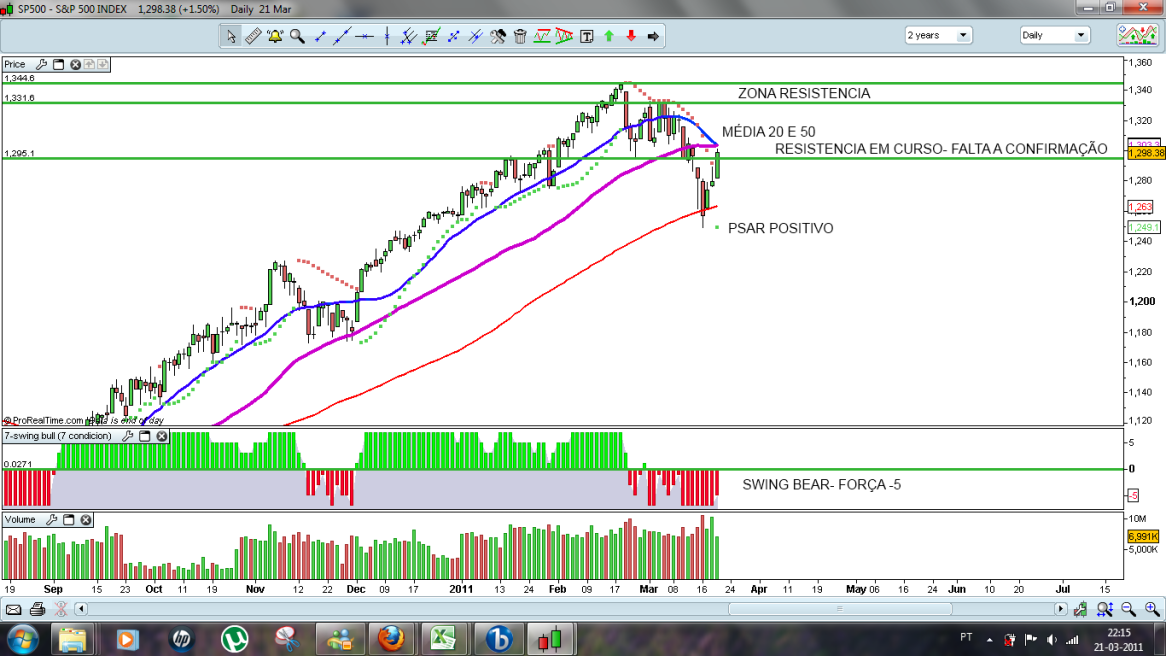The height and width of the screenshot is (656, 1166).
Task: Zoom out the chart with minus magnifier
Action: click(1129, 610)
